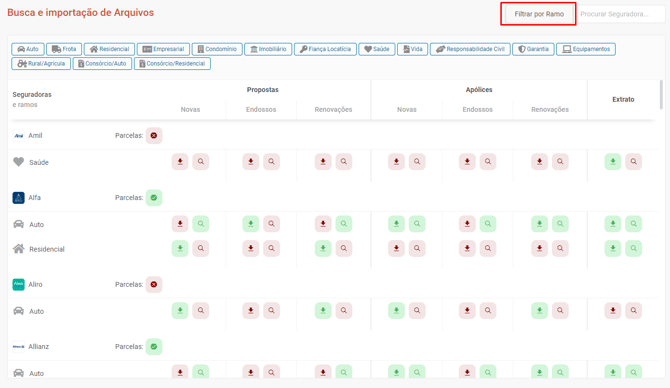This screenshot has width=670, height=388.
Task: Search Alfa Residencial Propostas Endossos files
Action: 271,248
